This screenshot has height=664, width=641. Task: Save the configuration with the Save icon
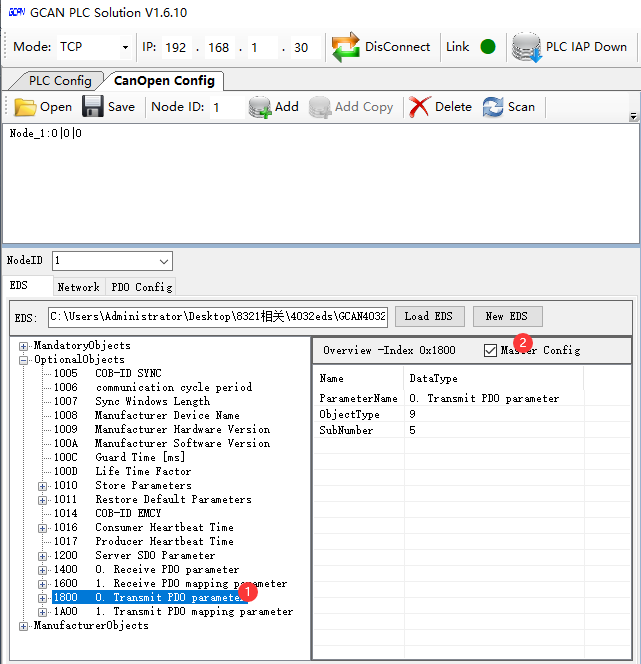93,107
